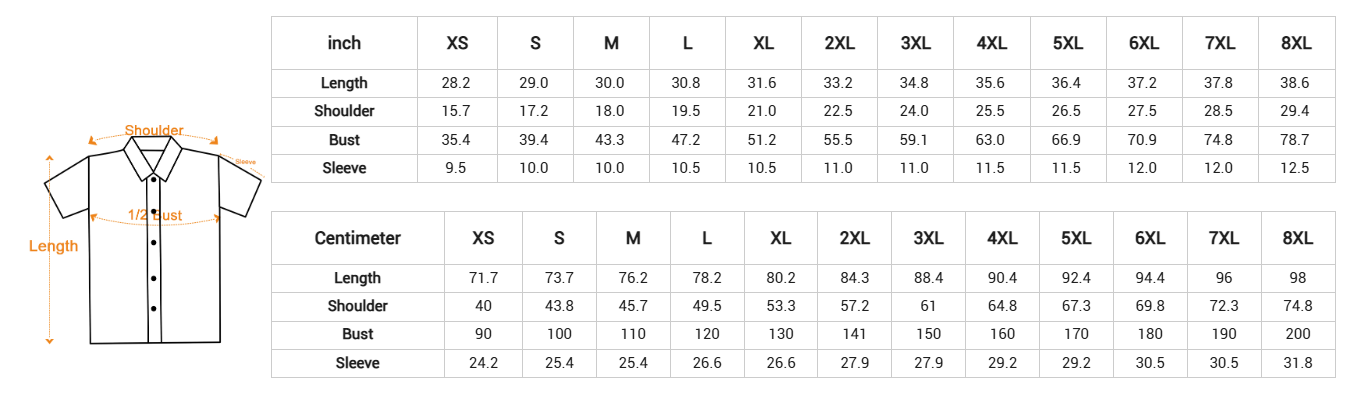This screenshot has width=1362, height=410.
Task: Click the 31.8 sleeve value cell
Action: (1297, 363)
